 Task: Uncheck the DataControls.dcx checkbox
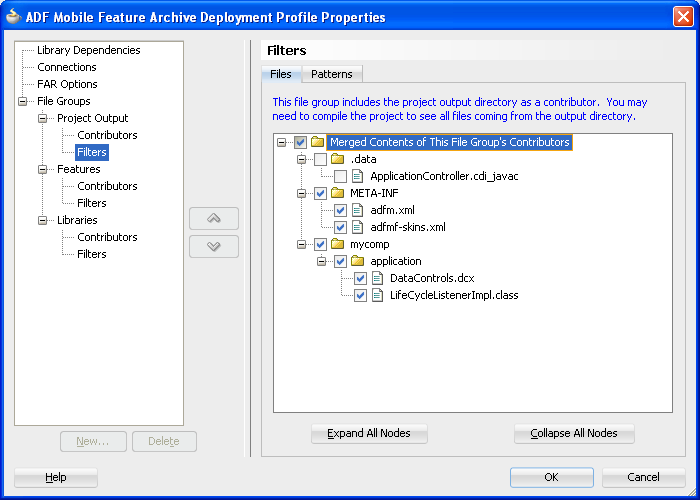coord(360,279)
